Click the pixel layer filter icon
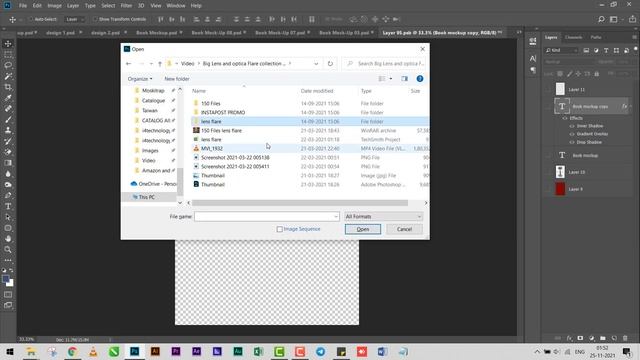The height and width of the screenshot is (360, 640). 586,50
